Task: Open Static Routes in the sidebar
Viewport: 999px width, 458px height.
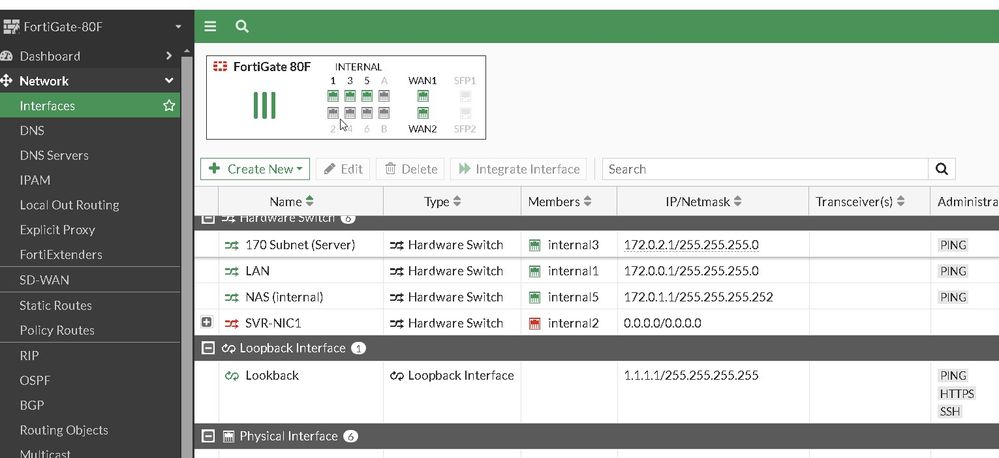Action: pos(56,305)
